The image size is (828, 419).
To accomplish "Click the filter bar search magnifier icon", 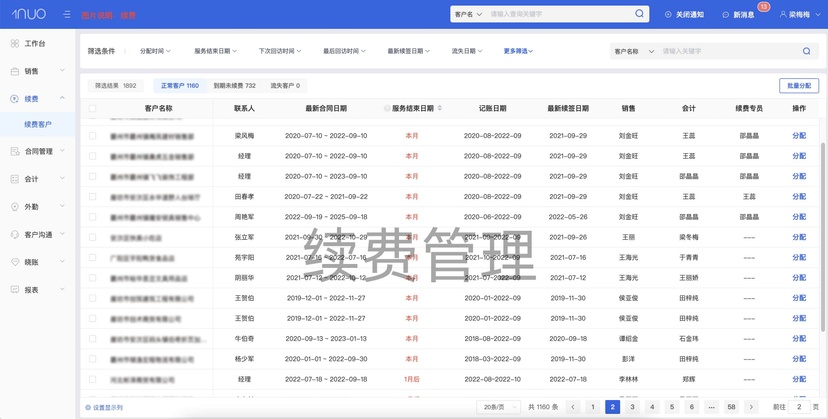I will [806, 51].
